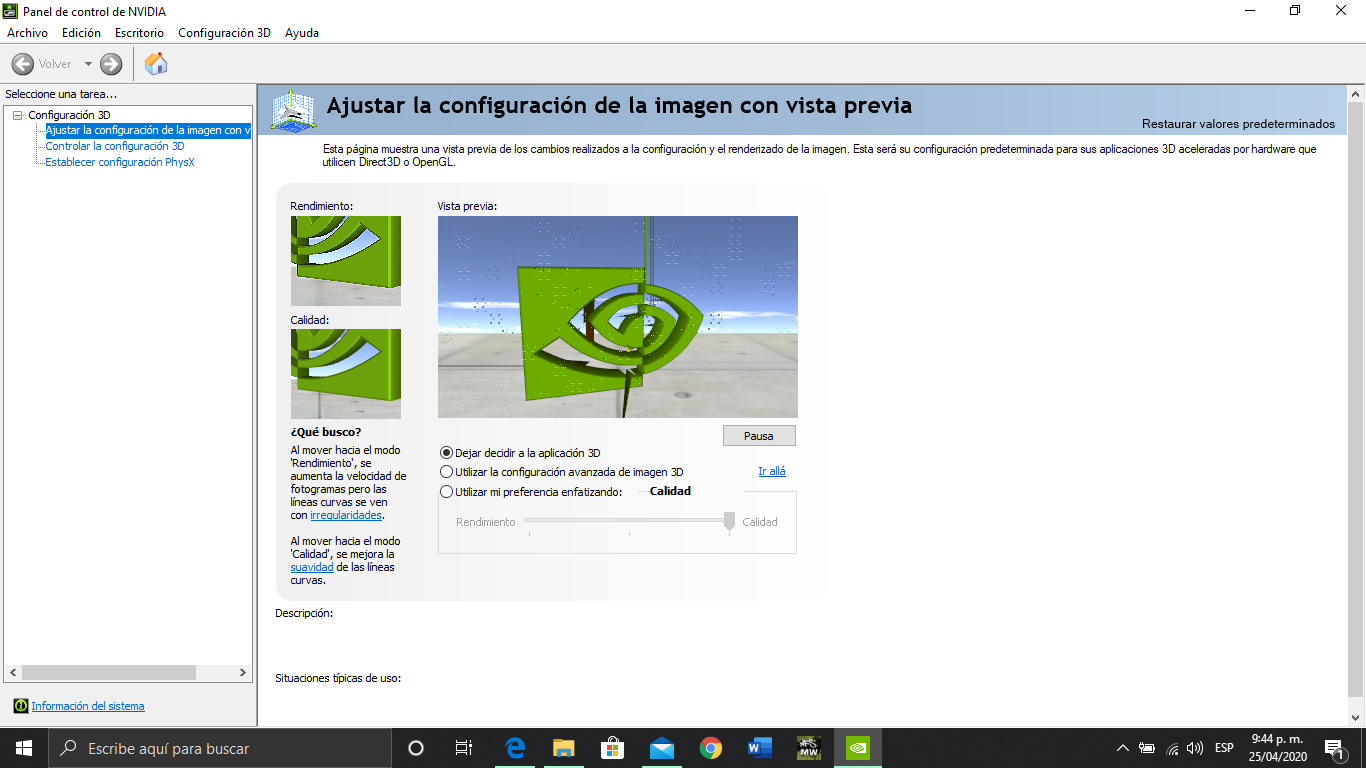Select Utilizar mi preferencia enfatizando option
This screenshot has height=768, width=1366.
(531, 491)
